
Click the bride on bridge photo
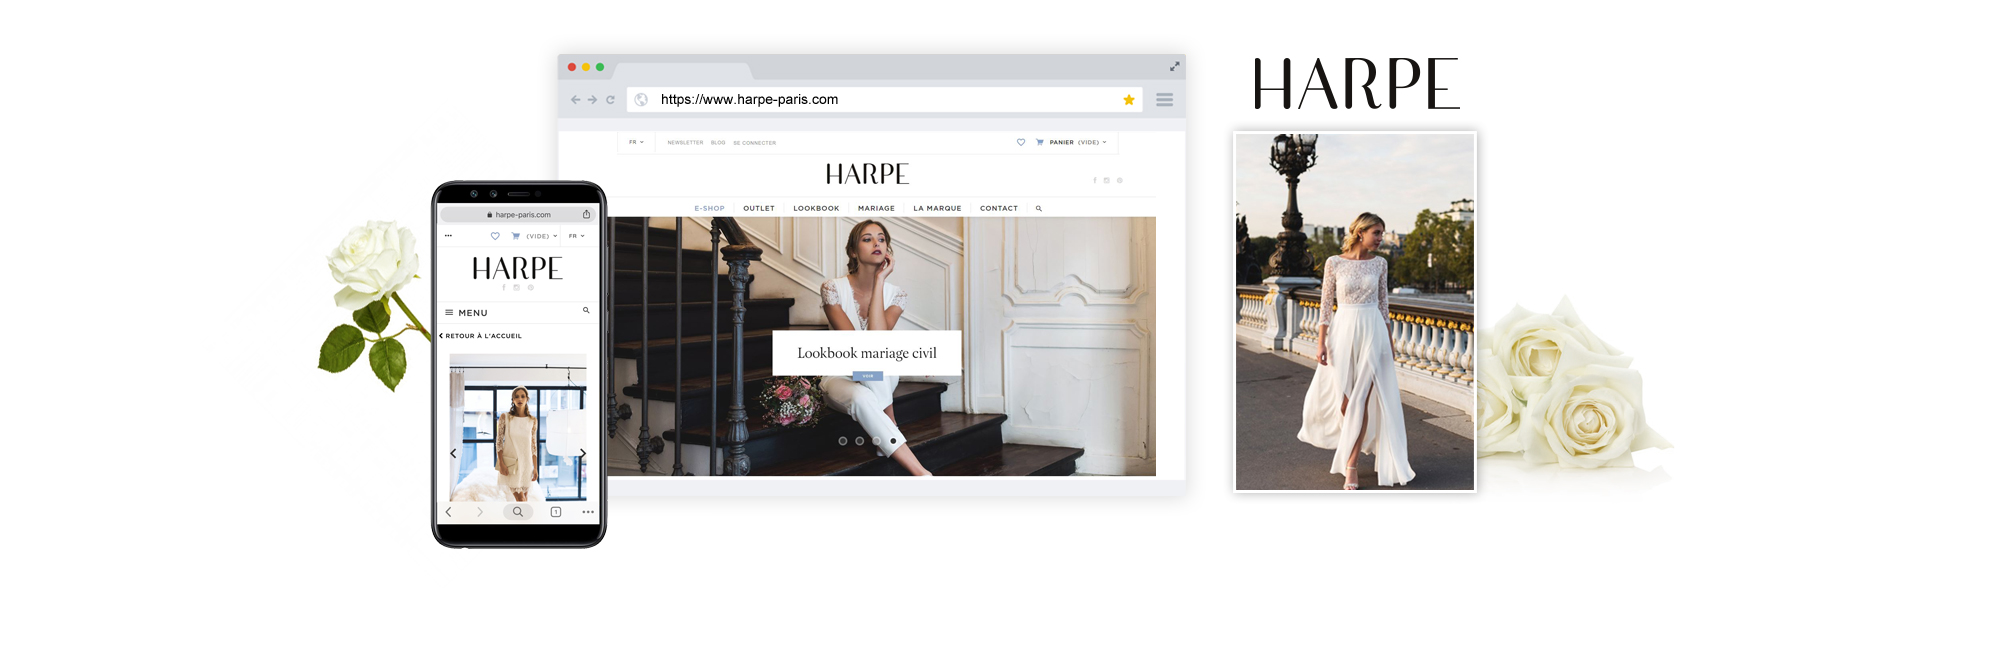click(1355, 312)
